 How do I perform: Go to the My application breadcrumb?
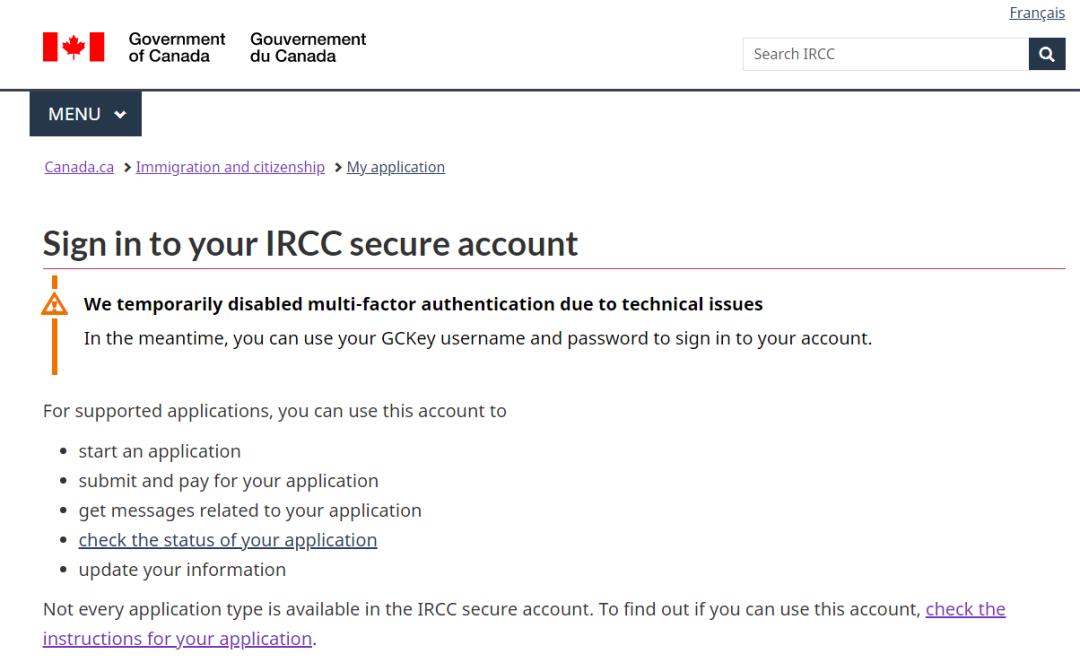click(x=395, y=167)
